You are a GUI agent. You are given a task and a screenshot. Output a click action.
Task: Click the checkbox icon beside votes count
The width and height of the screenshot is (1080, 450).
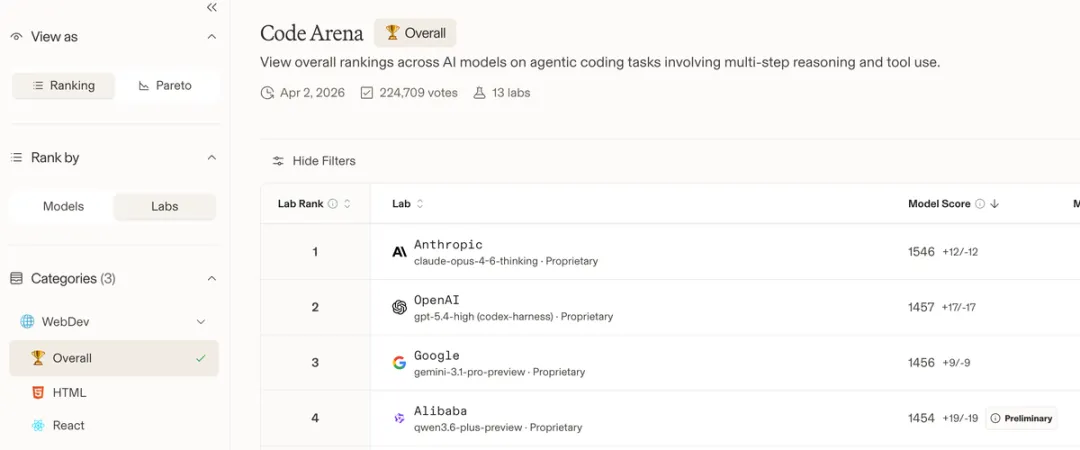click(x=367, y=92)
